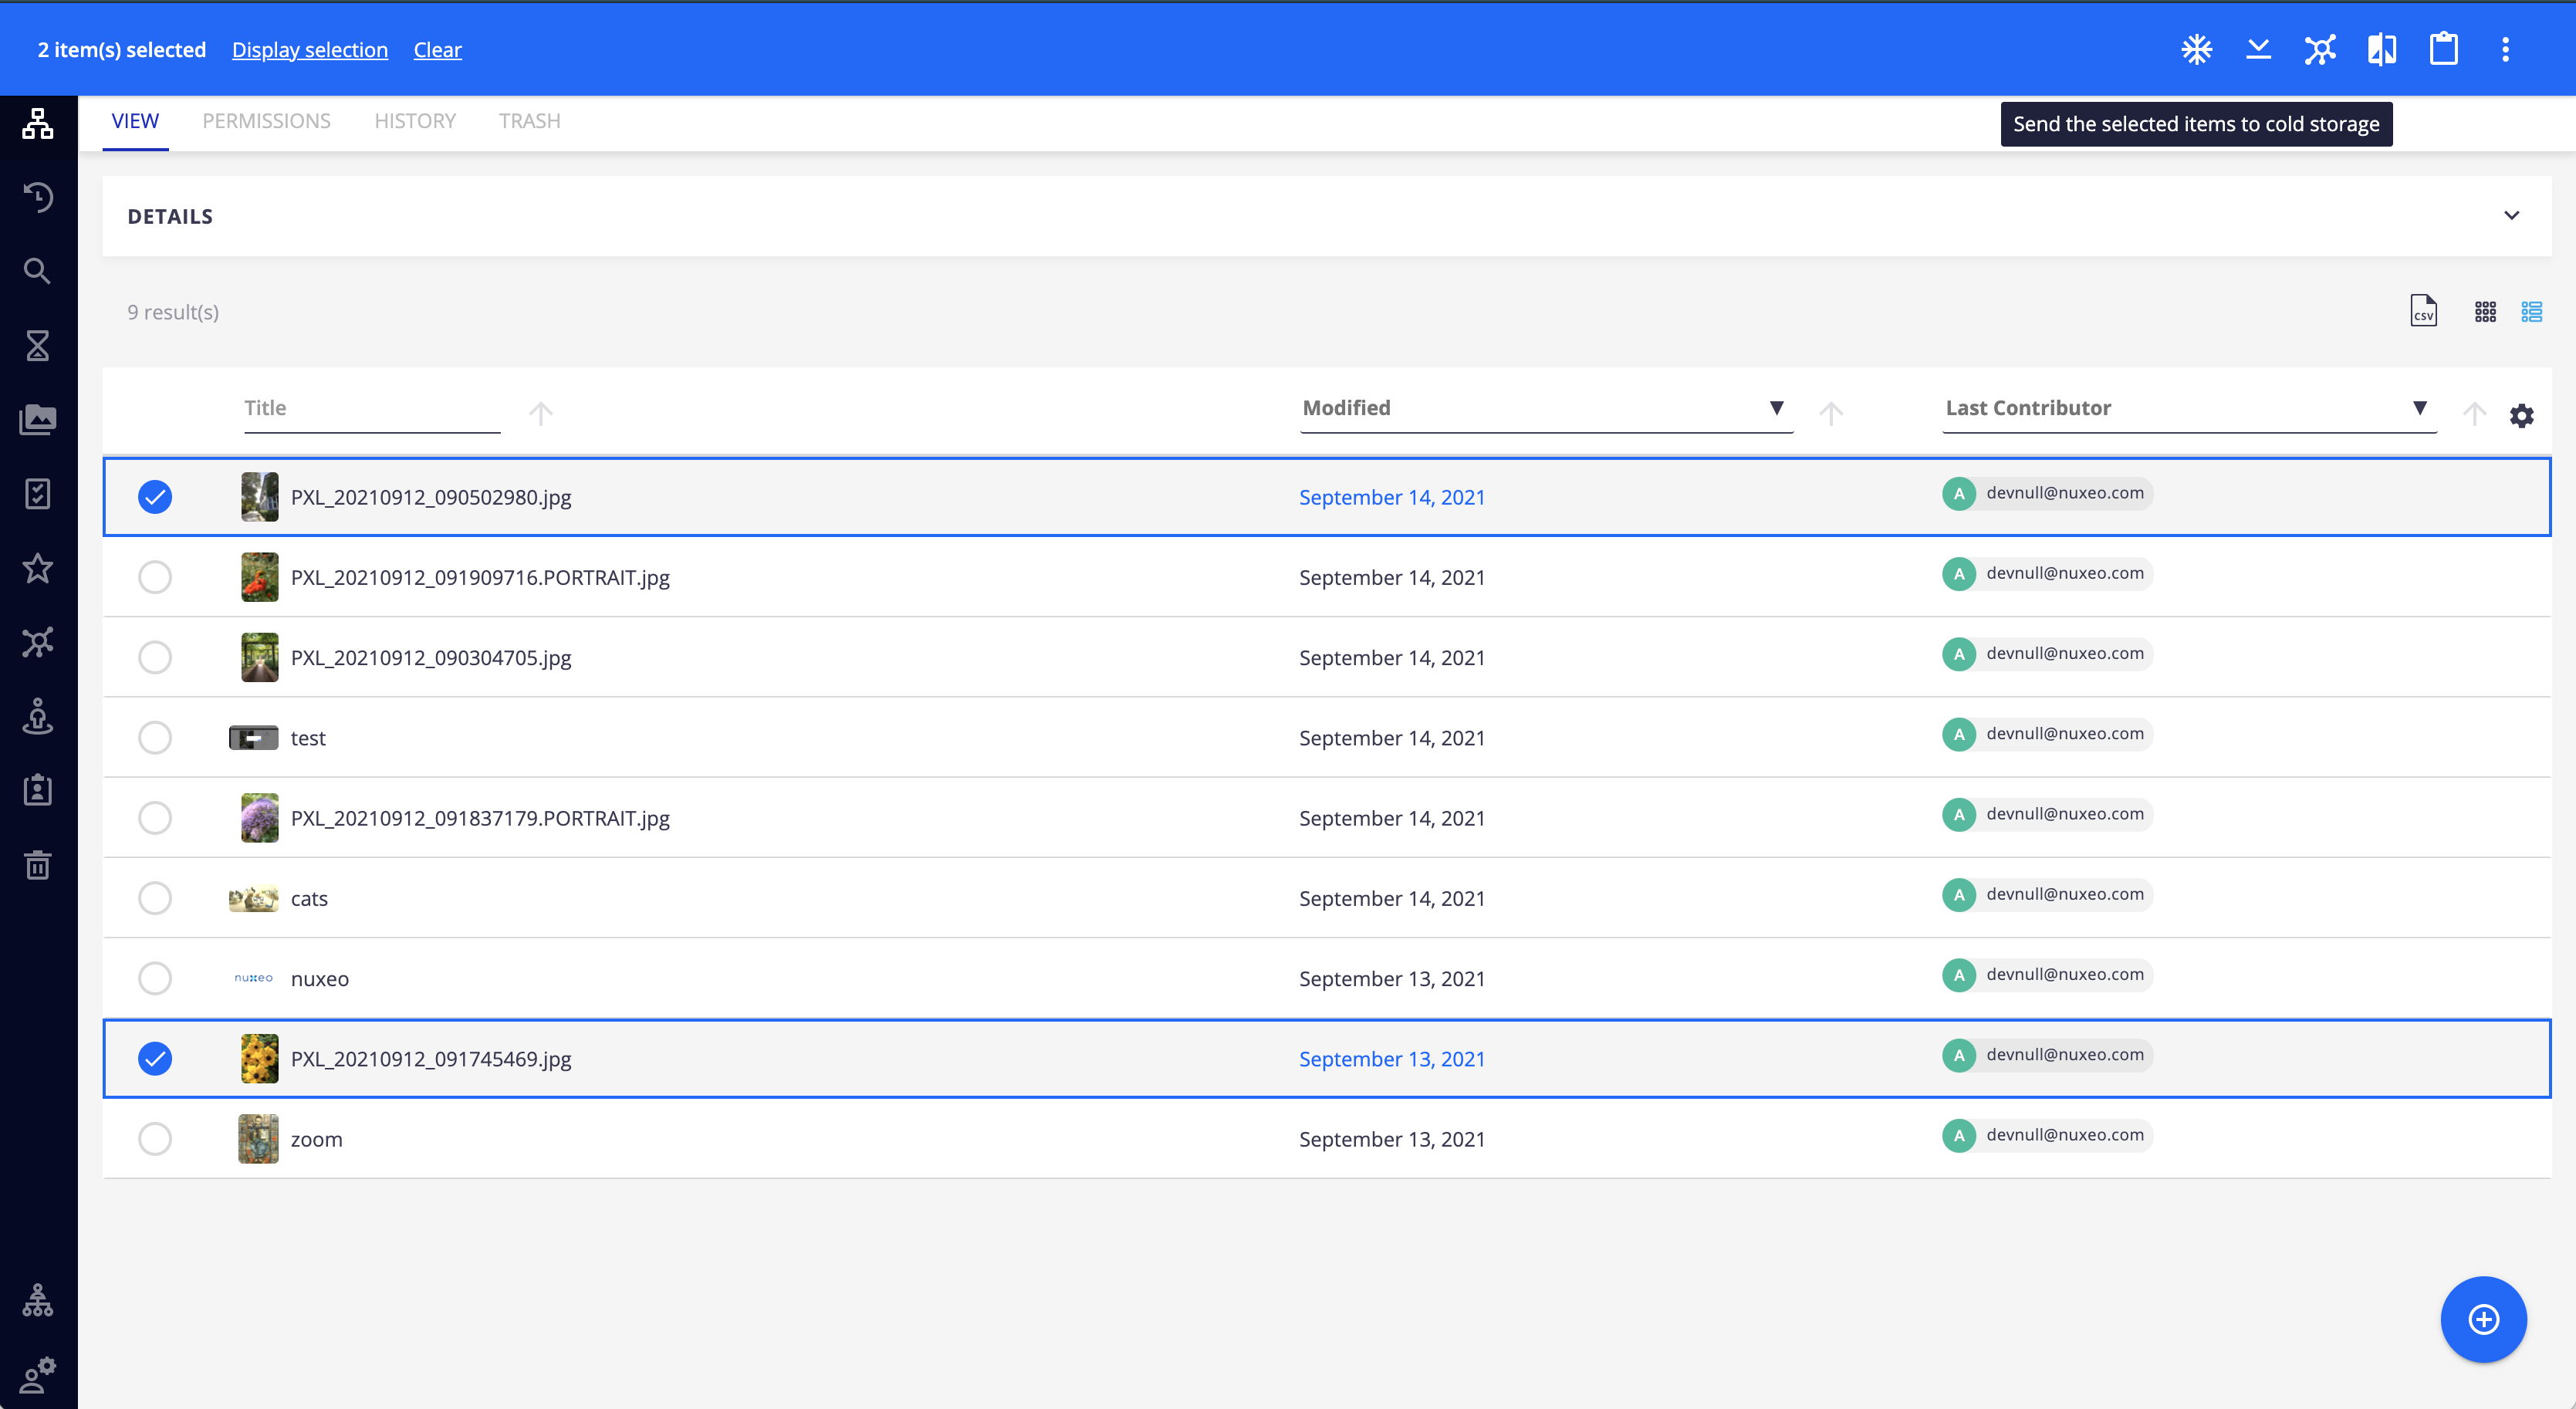Click devnull@nuxeo.com contributor in zoom row
The width and height of the screenshot is (2576, 1409).
coord(2047,1135)
